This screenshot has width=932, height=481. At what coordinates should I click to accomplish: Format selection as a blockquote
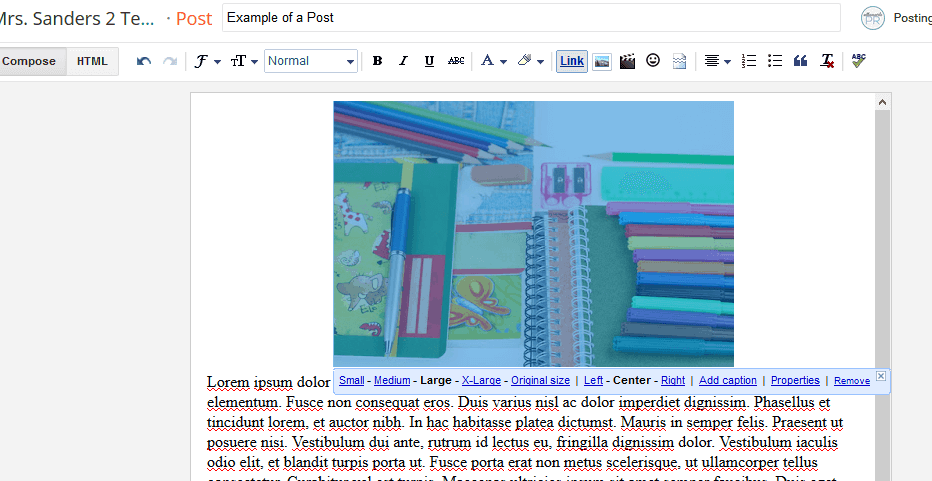[x=800, y=61]
